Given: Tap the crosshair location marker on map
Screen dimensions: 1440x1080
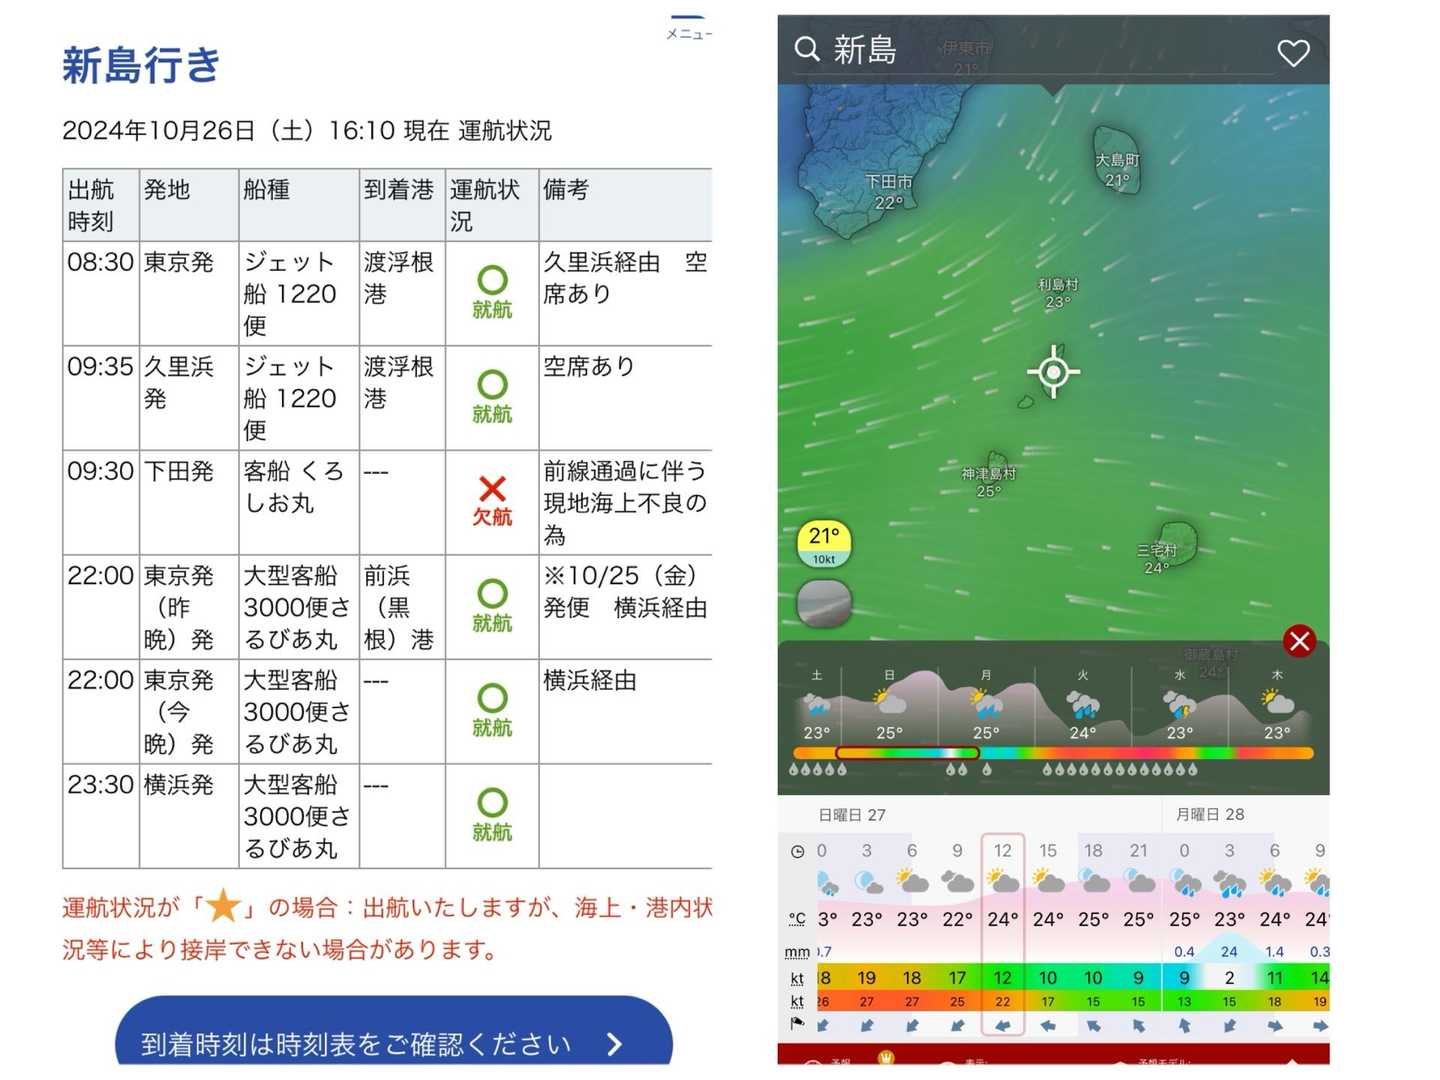Looking at the screenshot, I should point(1053,372).
